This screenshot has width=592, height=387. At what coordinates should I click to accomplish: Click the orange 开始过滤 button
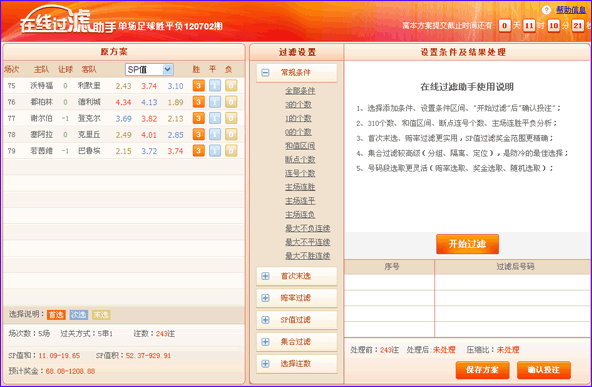[x=467, y=244]
